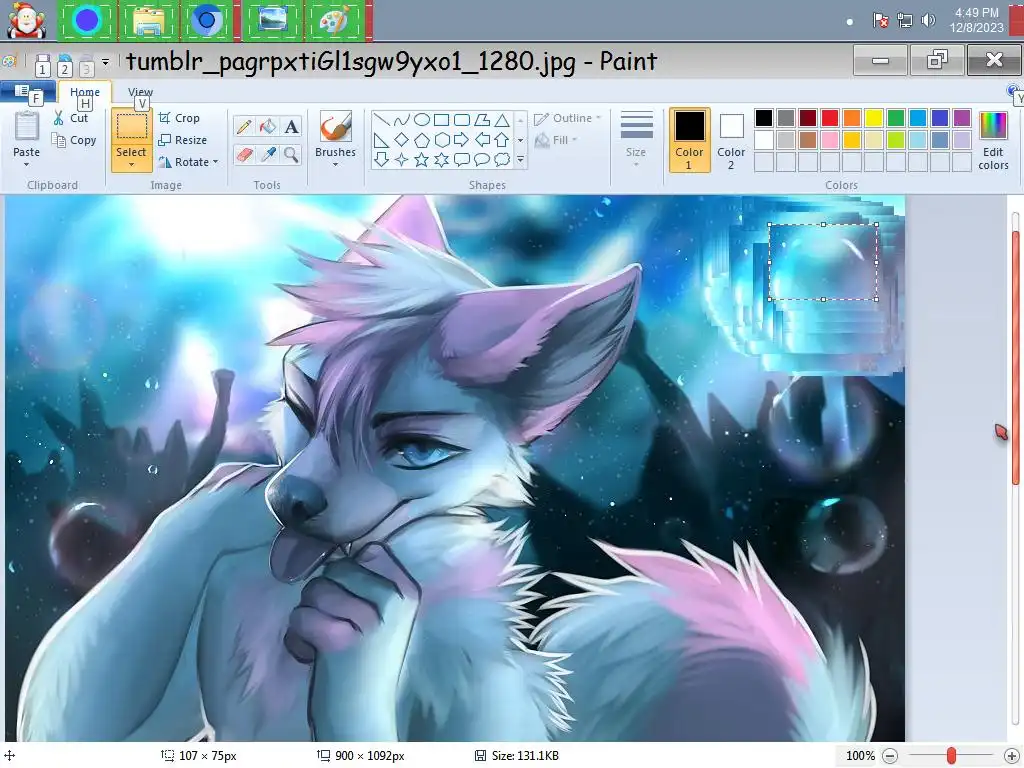The height and width of the screenshot is (768, 1024).
Task: Select the Color picker eyedropper tool
Action: [268, 155]
